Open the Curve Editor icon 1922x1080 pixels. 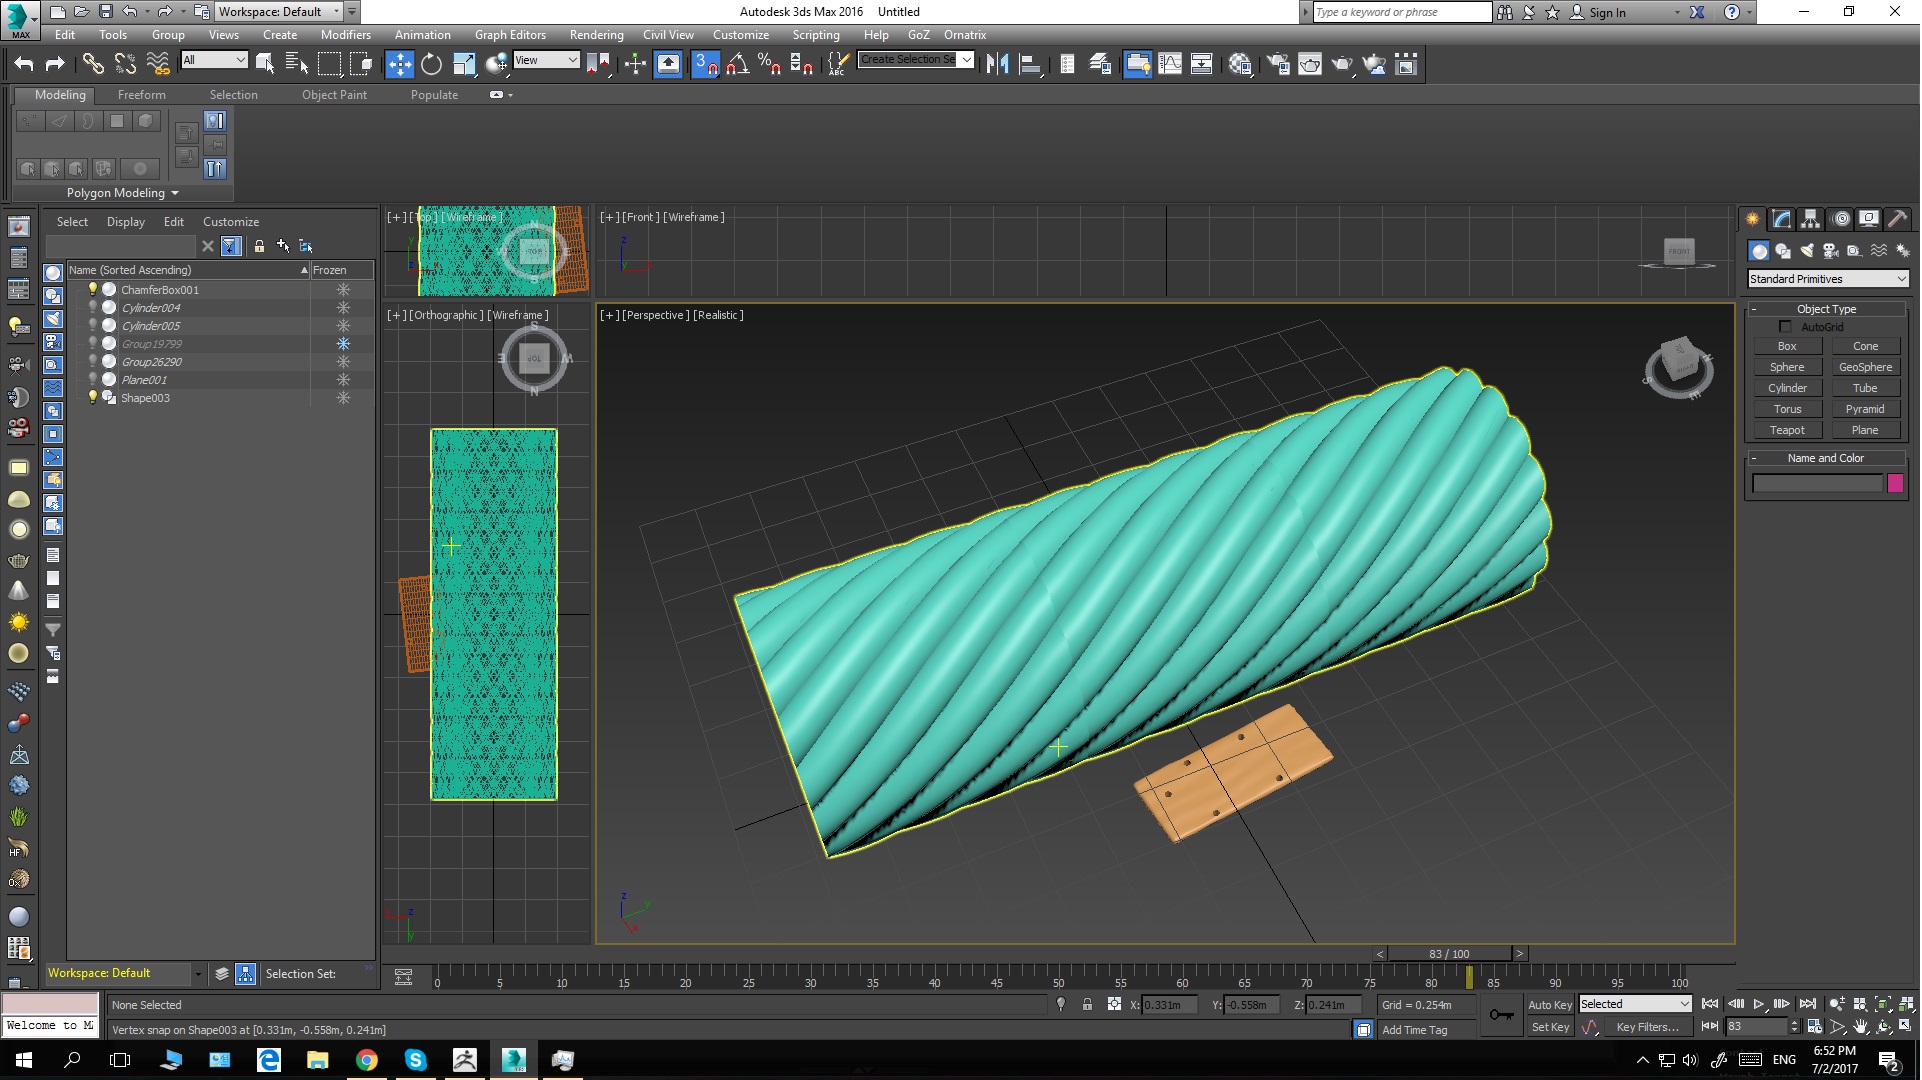point(1169,64)
